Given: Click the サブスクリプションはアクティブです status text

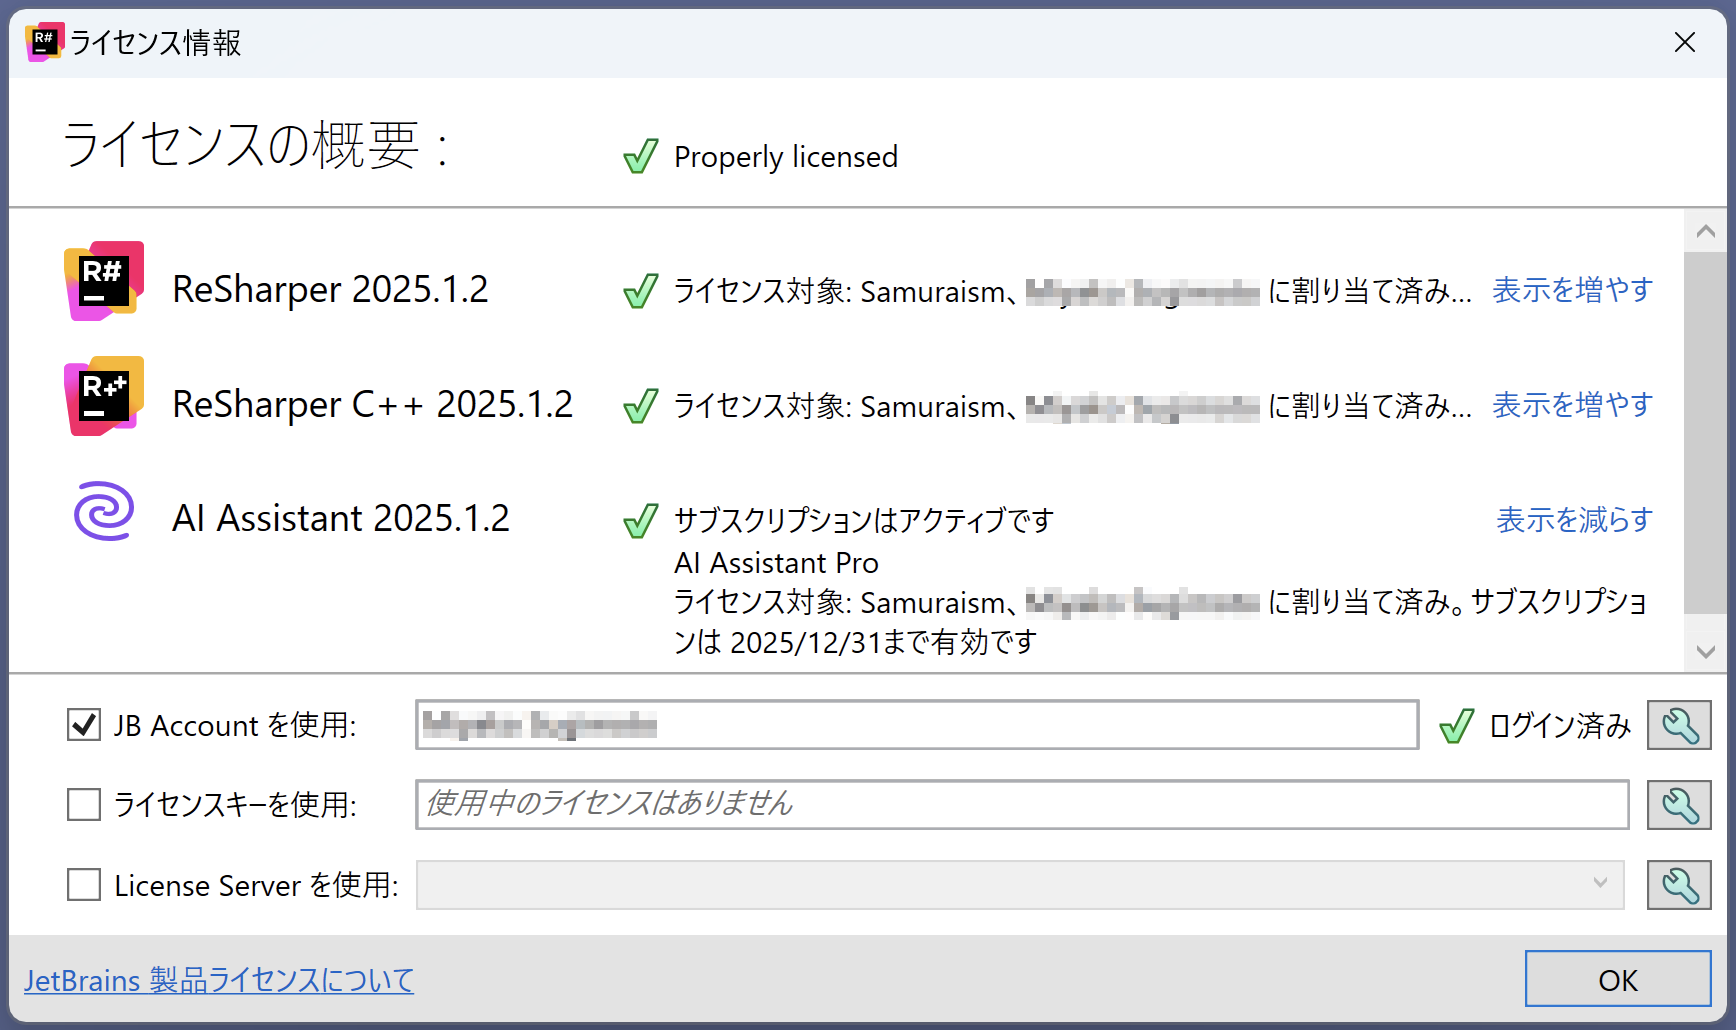Looking at the screenshot, I should 864,520.
